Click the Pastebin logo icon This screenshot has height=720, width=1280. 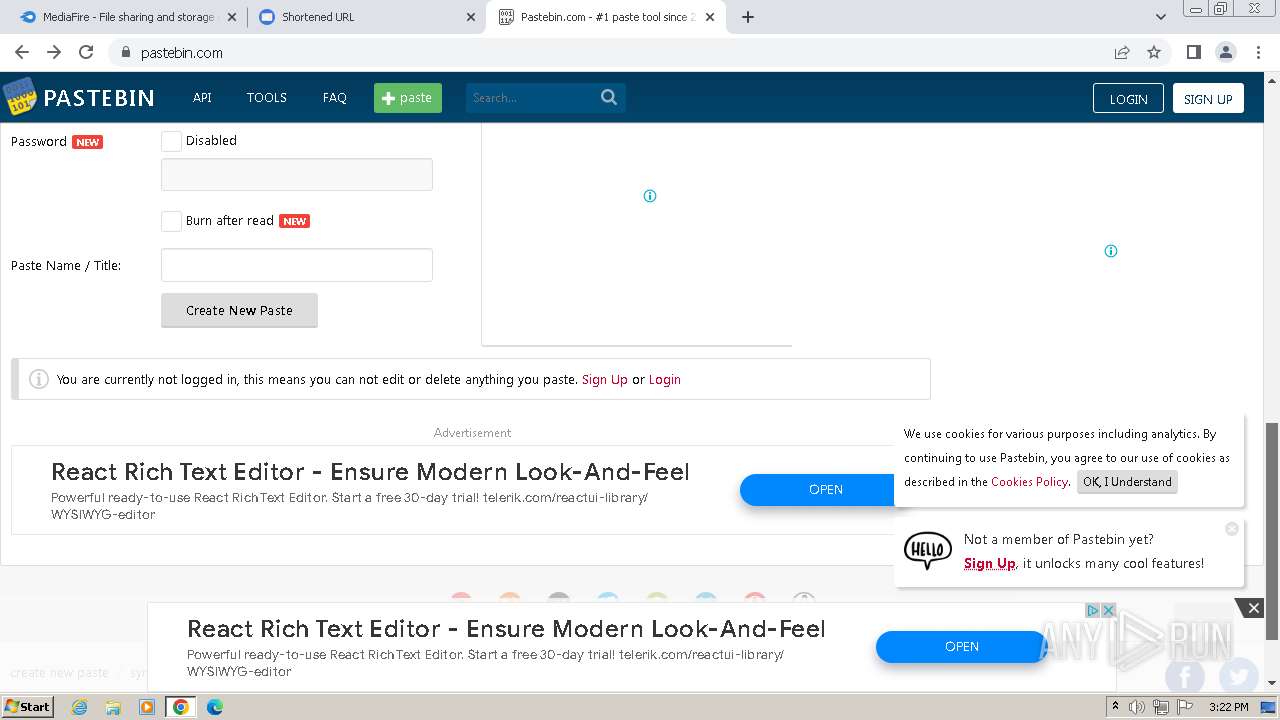(19, 97)
